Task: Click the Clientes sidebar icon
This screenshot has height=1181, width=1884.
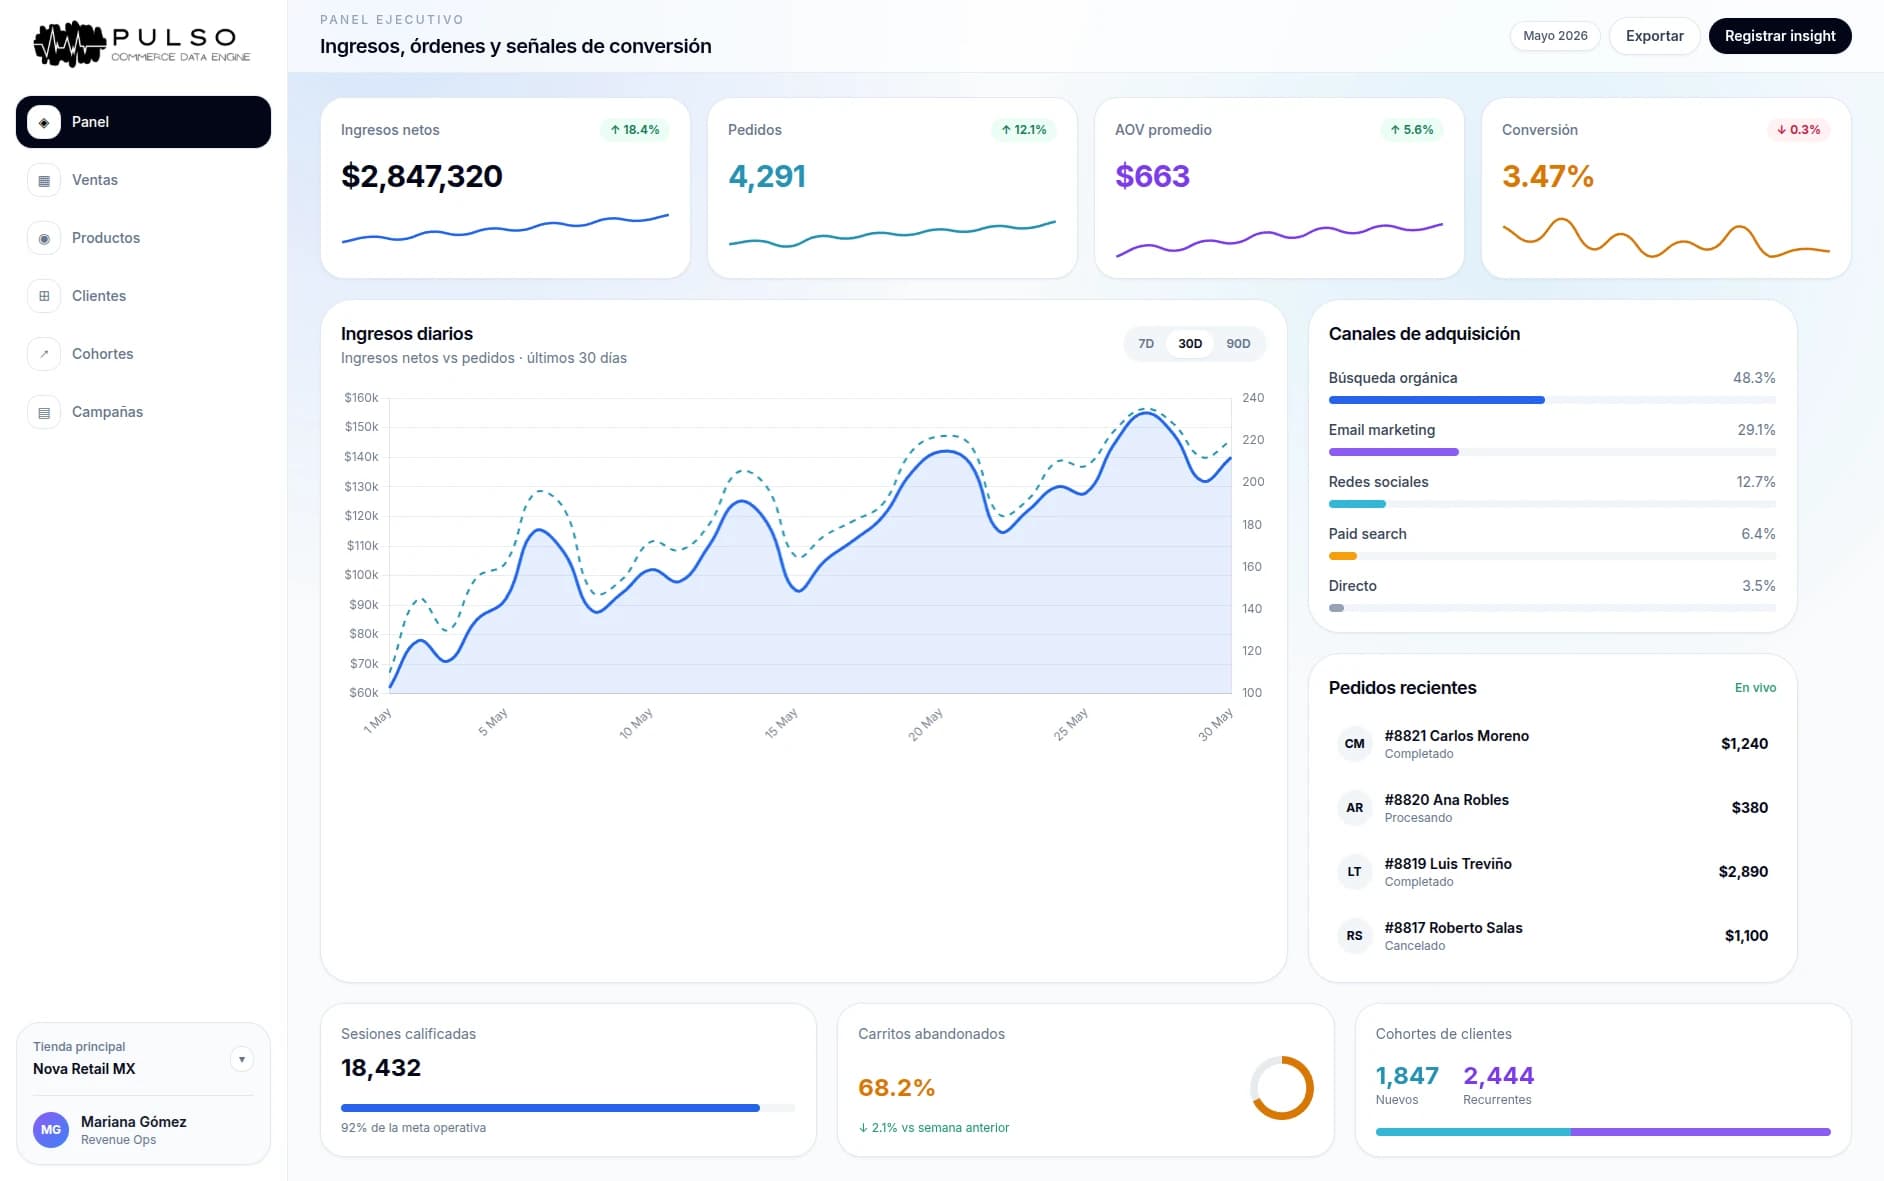Action: (x=44, y=296)
